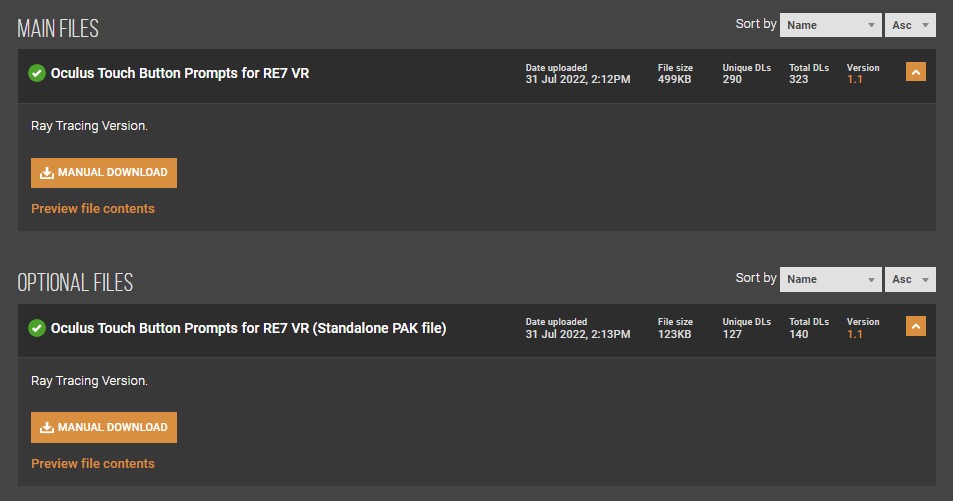953x501 pixels.
Task: Click Manual Download under Main Files
Action: tap(104, 173)
